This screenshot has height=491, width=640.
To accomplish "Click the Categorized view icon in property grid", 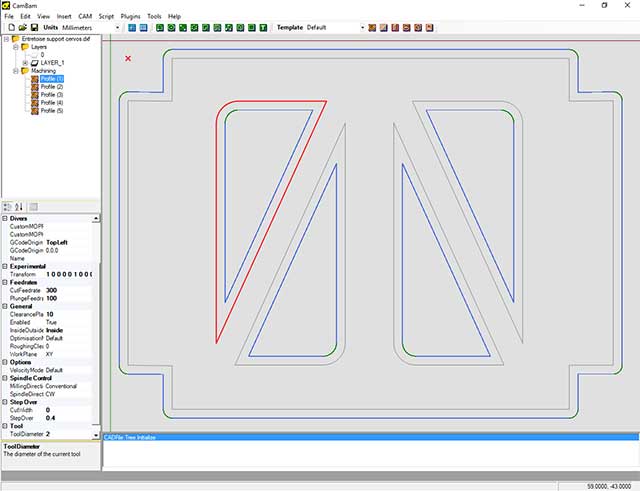I will pyautogui.click(x=8, y=206).
